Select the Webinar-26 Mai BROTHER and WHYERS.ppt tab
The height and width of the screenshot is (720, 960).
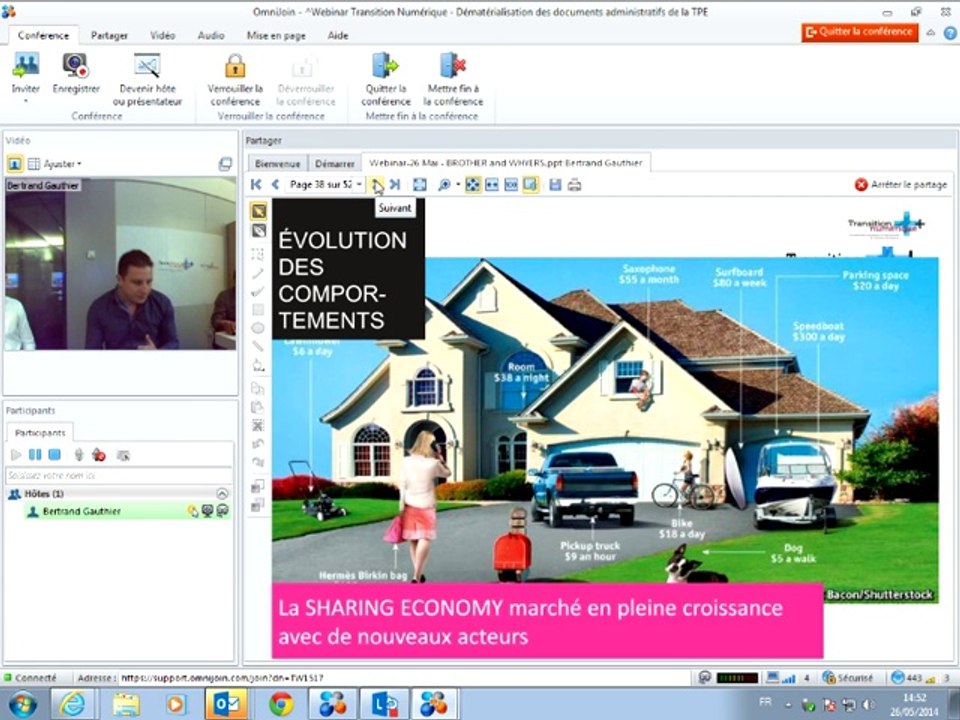tap(506, 163)
